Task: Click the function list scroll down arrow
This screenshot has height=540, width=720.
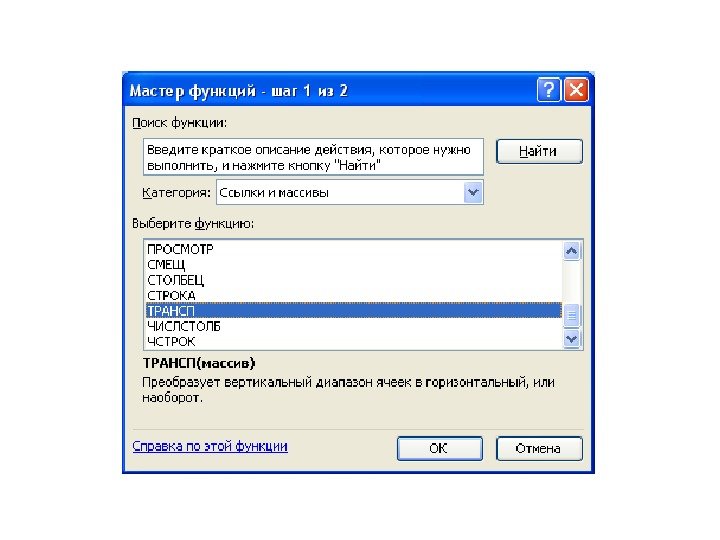Action: pyautogui.click(x=572, y=339)
